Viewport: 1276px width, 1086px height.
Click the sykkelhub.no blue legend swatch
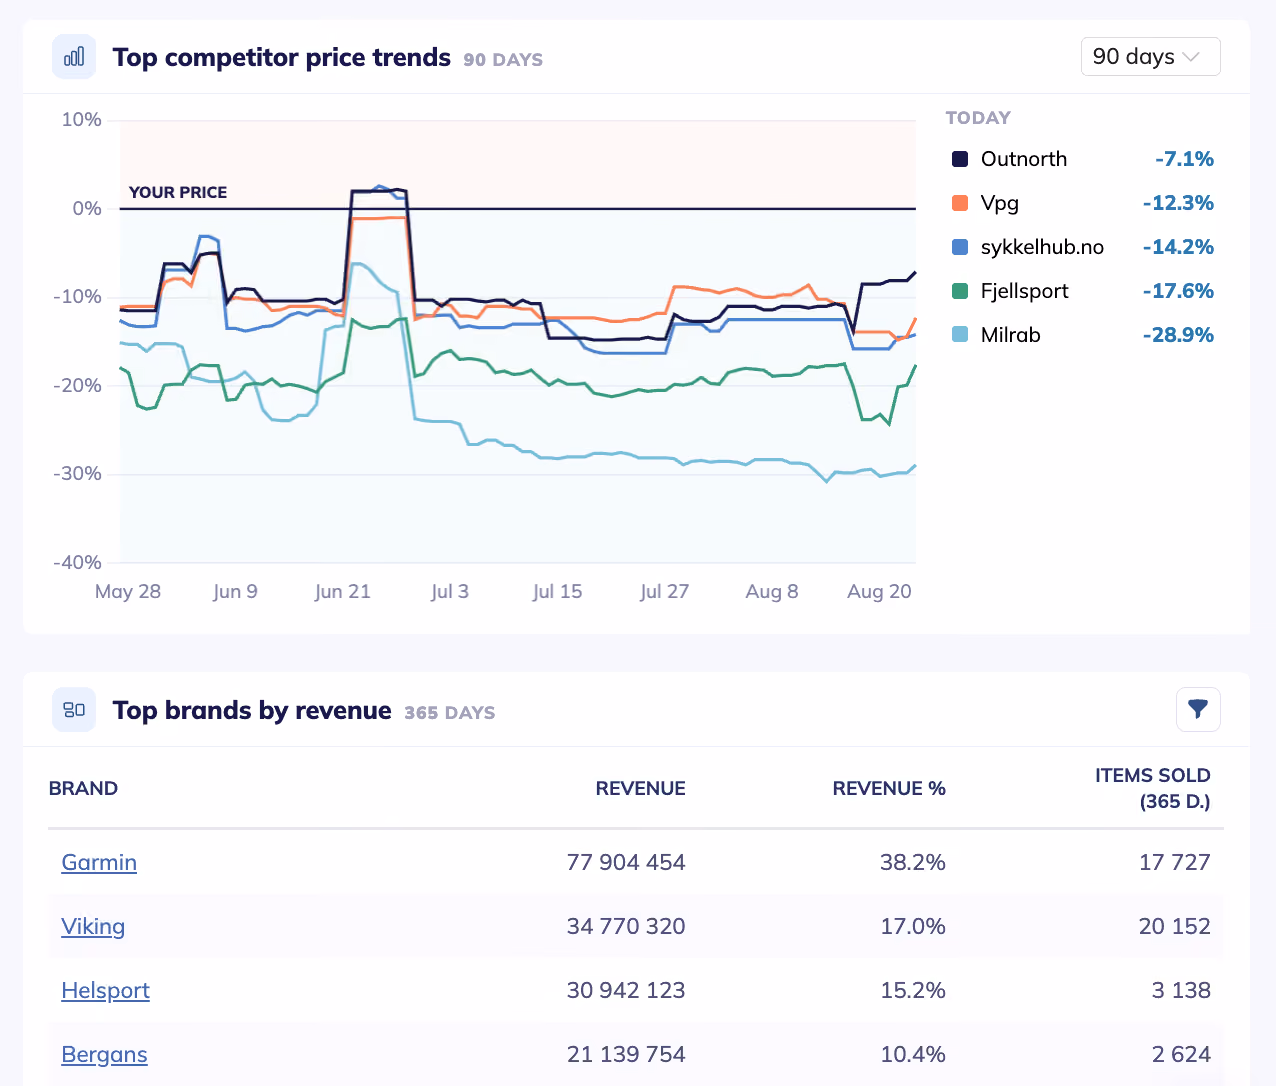(x=960, y=247)
